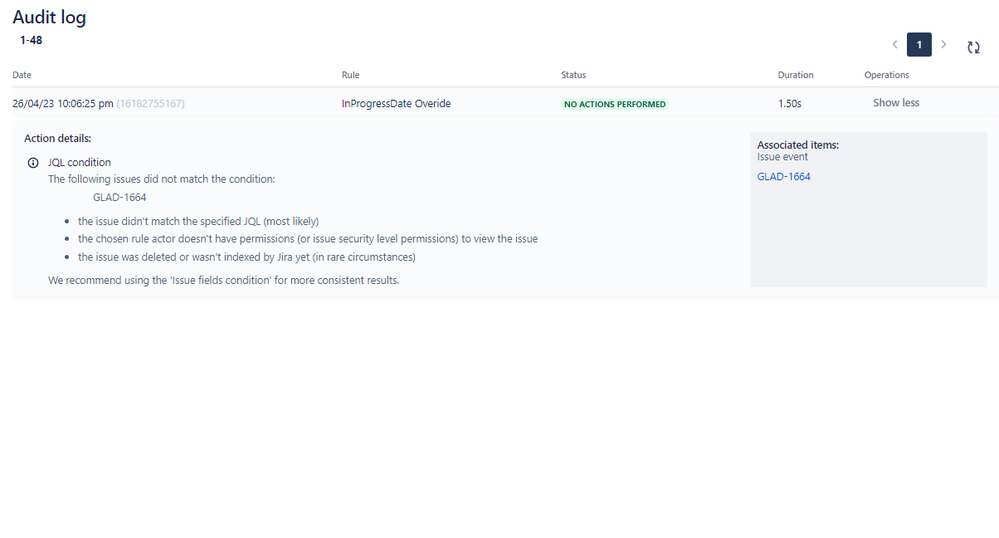The width and height of the screenshot is (999, 538).
Task: Collapse entry with Show less
Action: pyautogui.click(x=896, y=103)
